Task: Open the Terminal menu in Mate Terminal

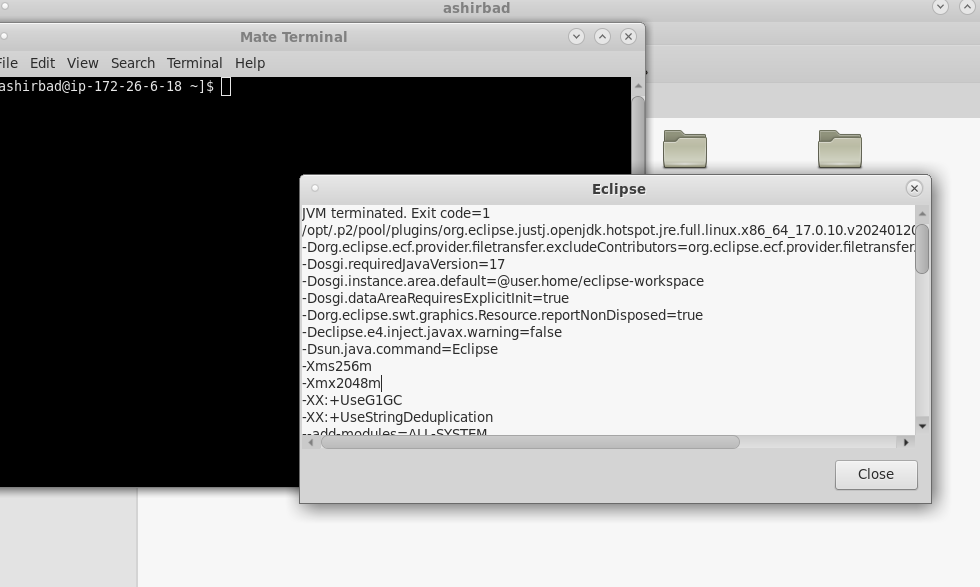Action: pos(194,63)
